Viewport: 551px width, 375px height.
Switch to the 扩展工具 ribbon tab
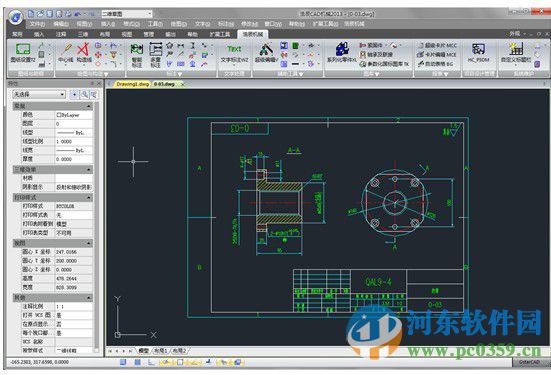click(220, 34)
